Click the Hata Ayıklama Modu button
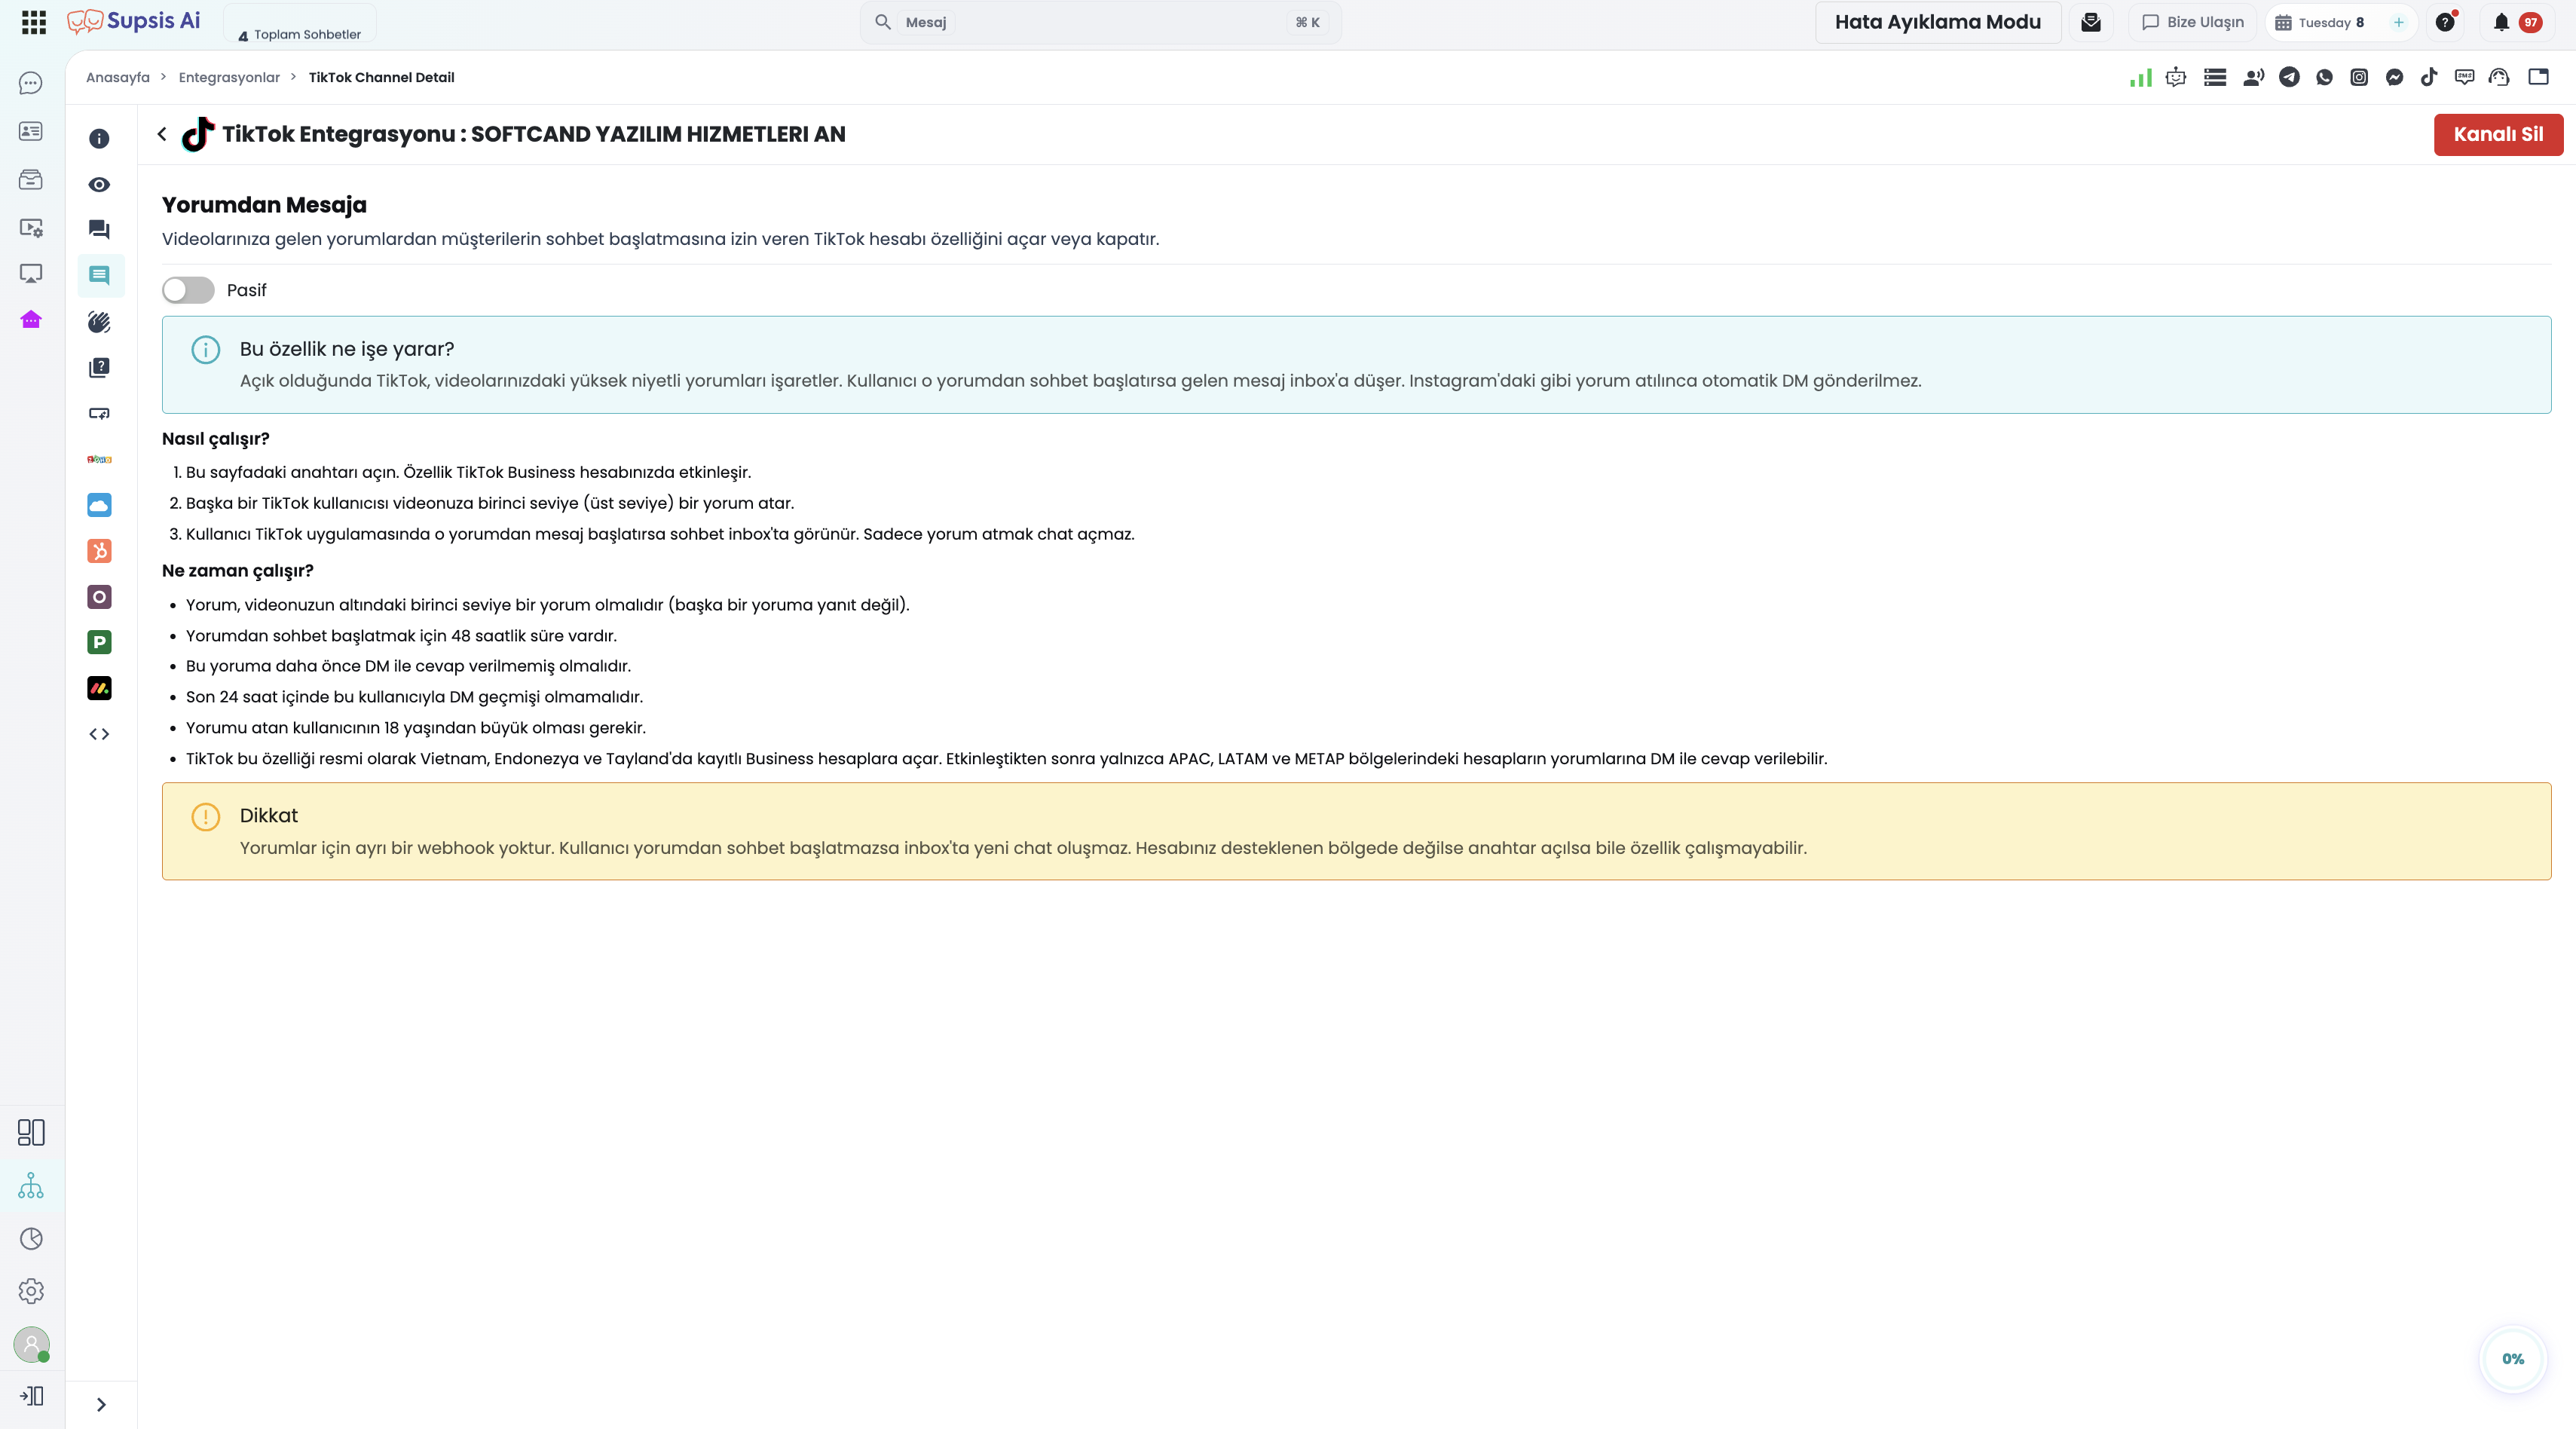 click(1938, 22)
